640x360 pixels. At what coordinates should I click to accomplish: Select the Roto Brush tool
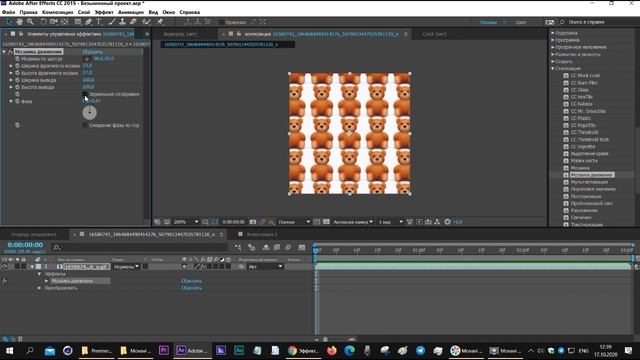[147, 22]
